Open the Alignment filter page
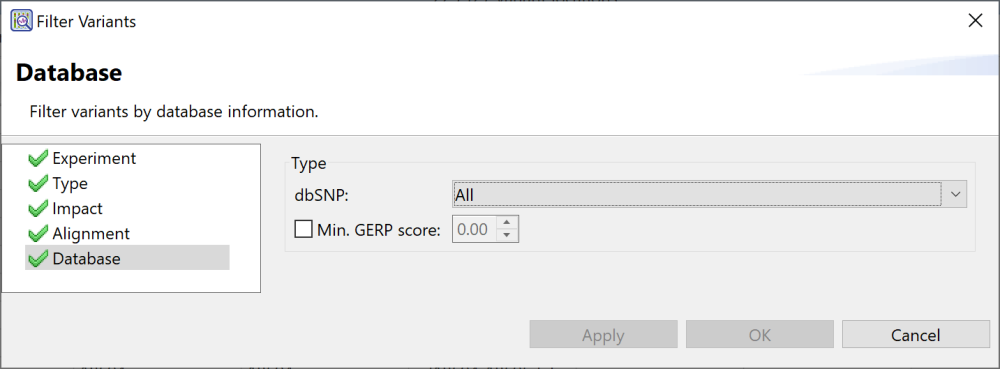1000x369 pixels. [91, 234]
